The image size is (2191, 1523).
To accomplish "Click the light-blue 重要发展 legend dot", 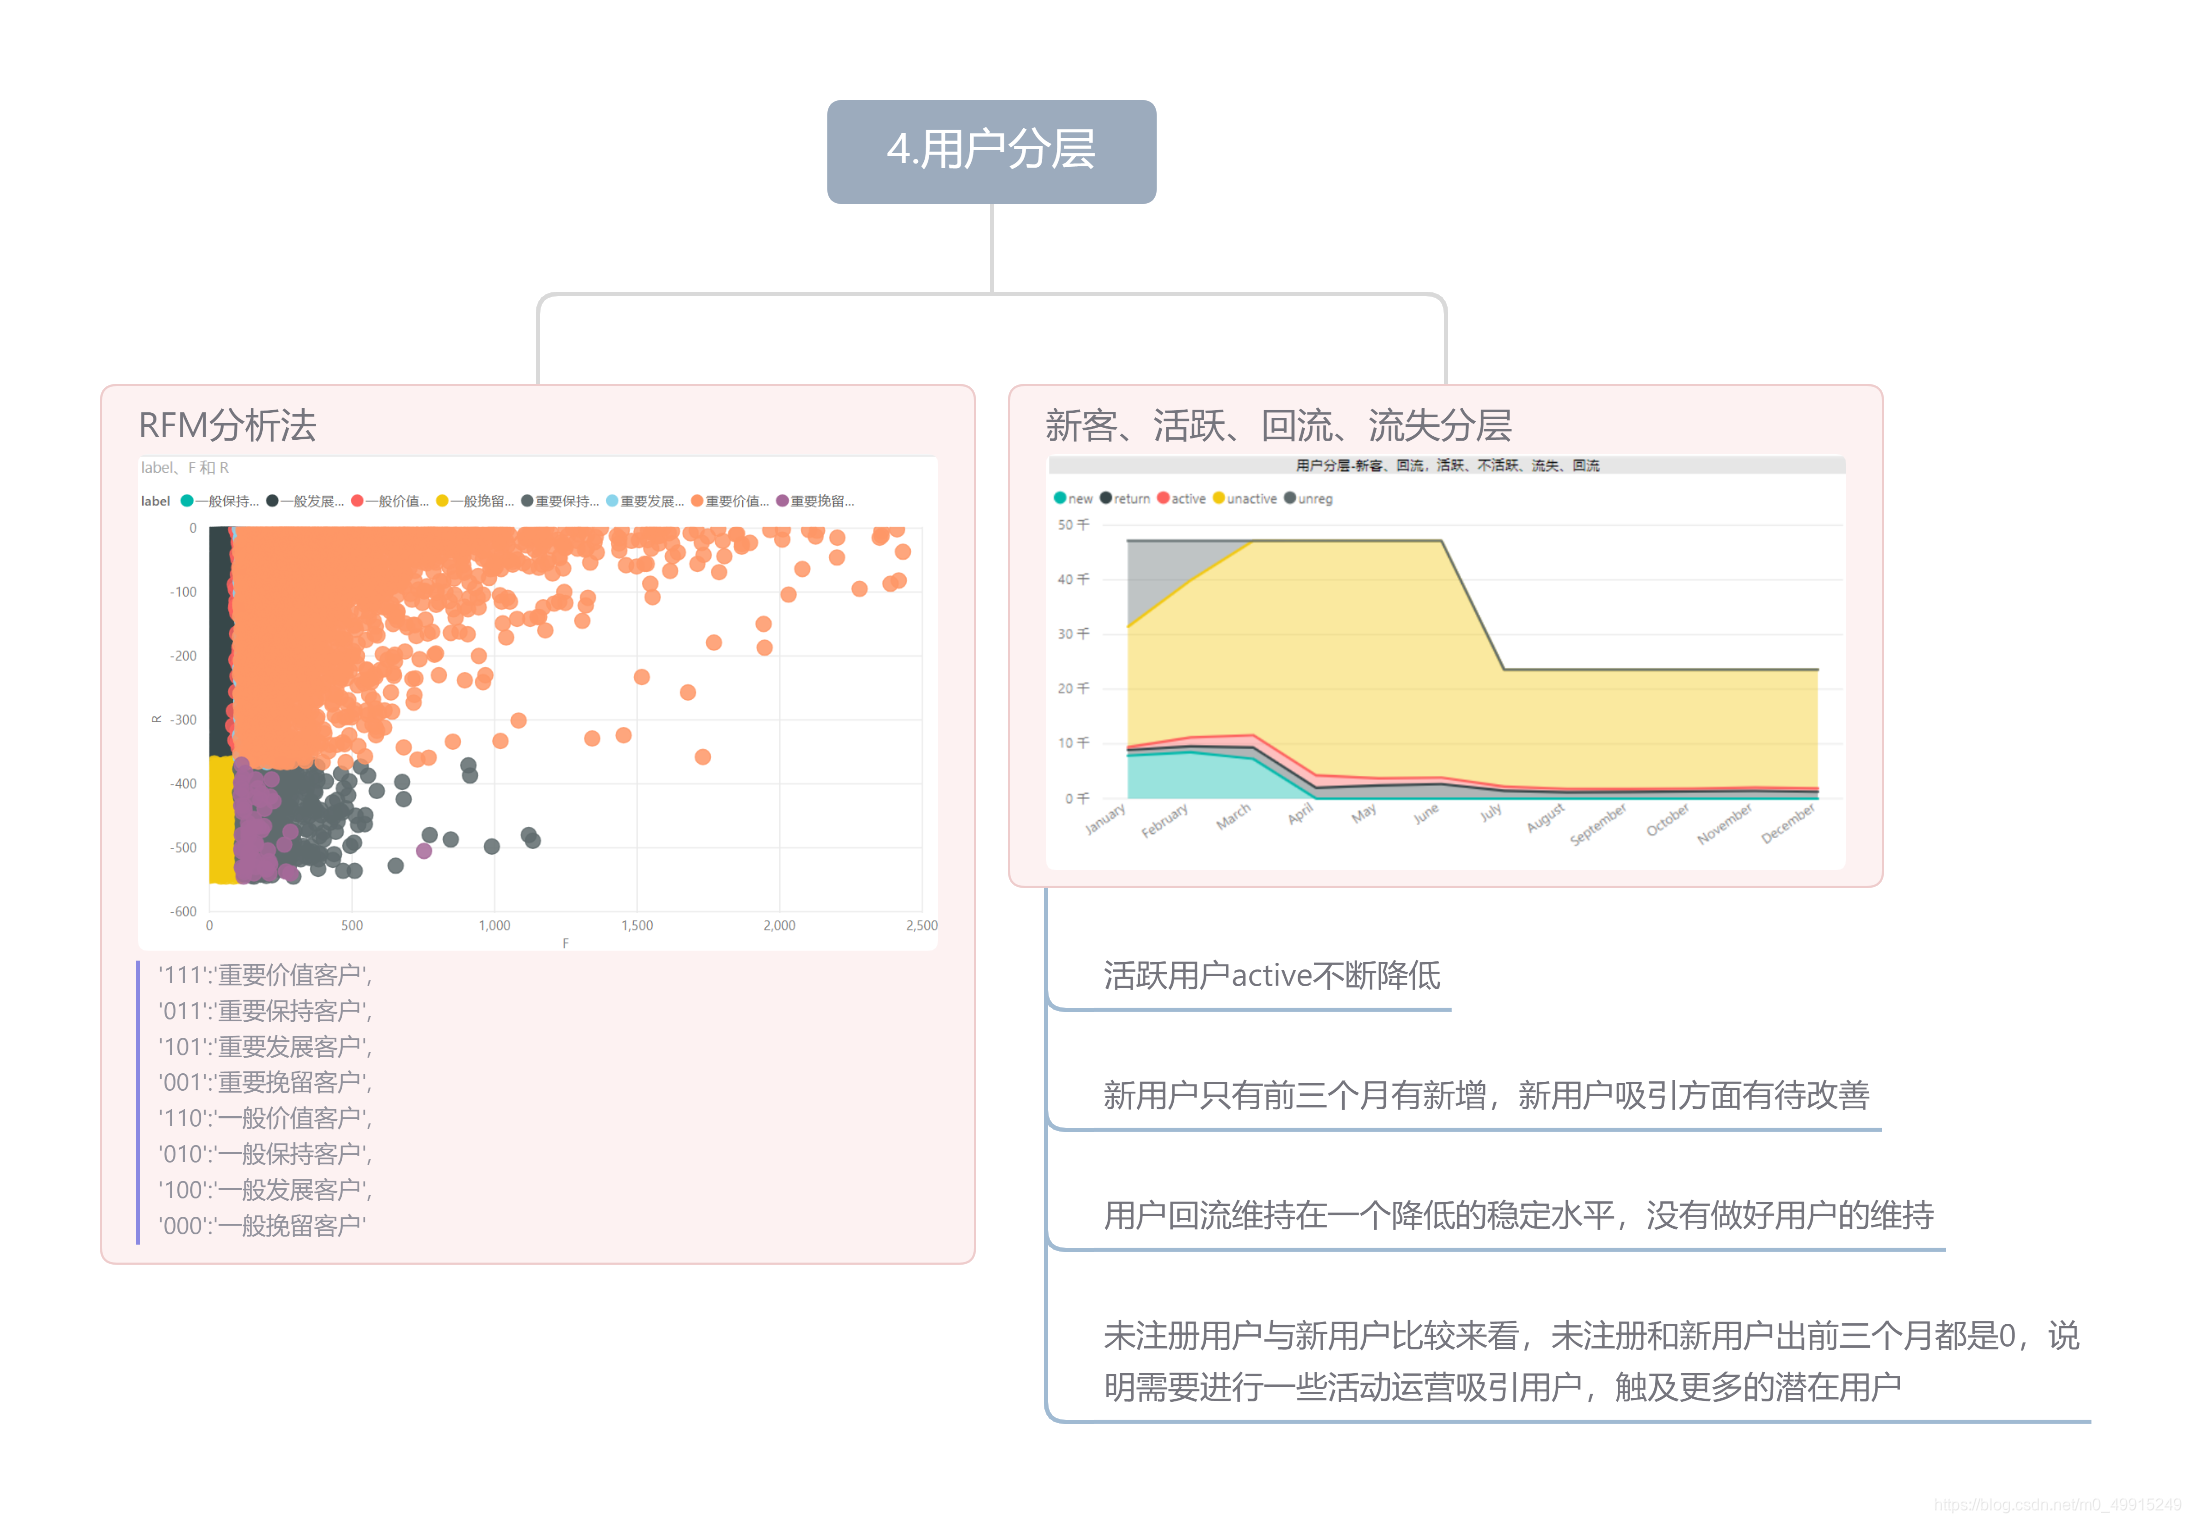I will 612,501.
